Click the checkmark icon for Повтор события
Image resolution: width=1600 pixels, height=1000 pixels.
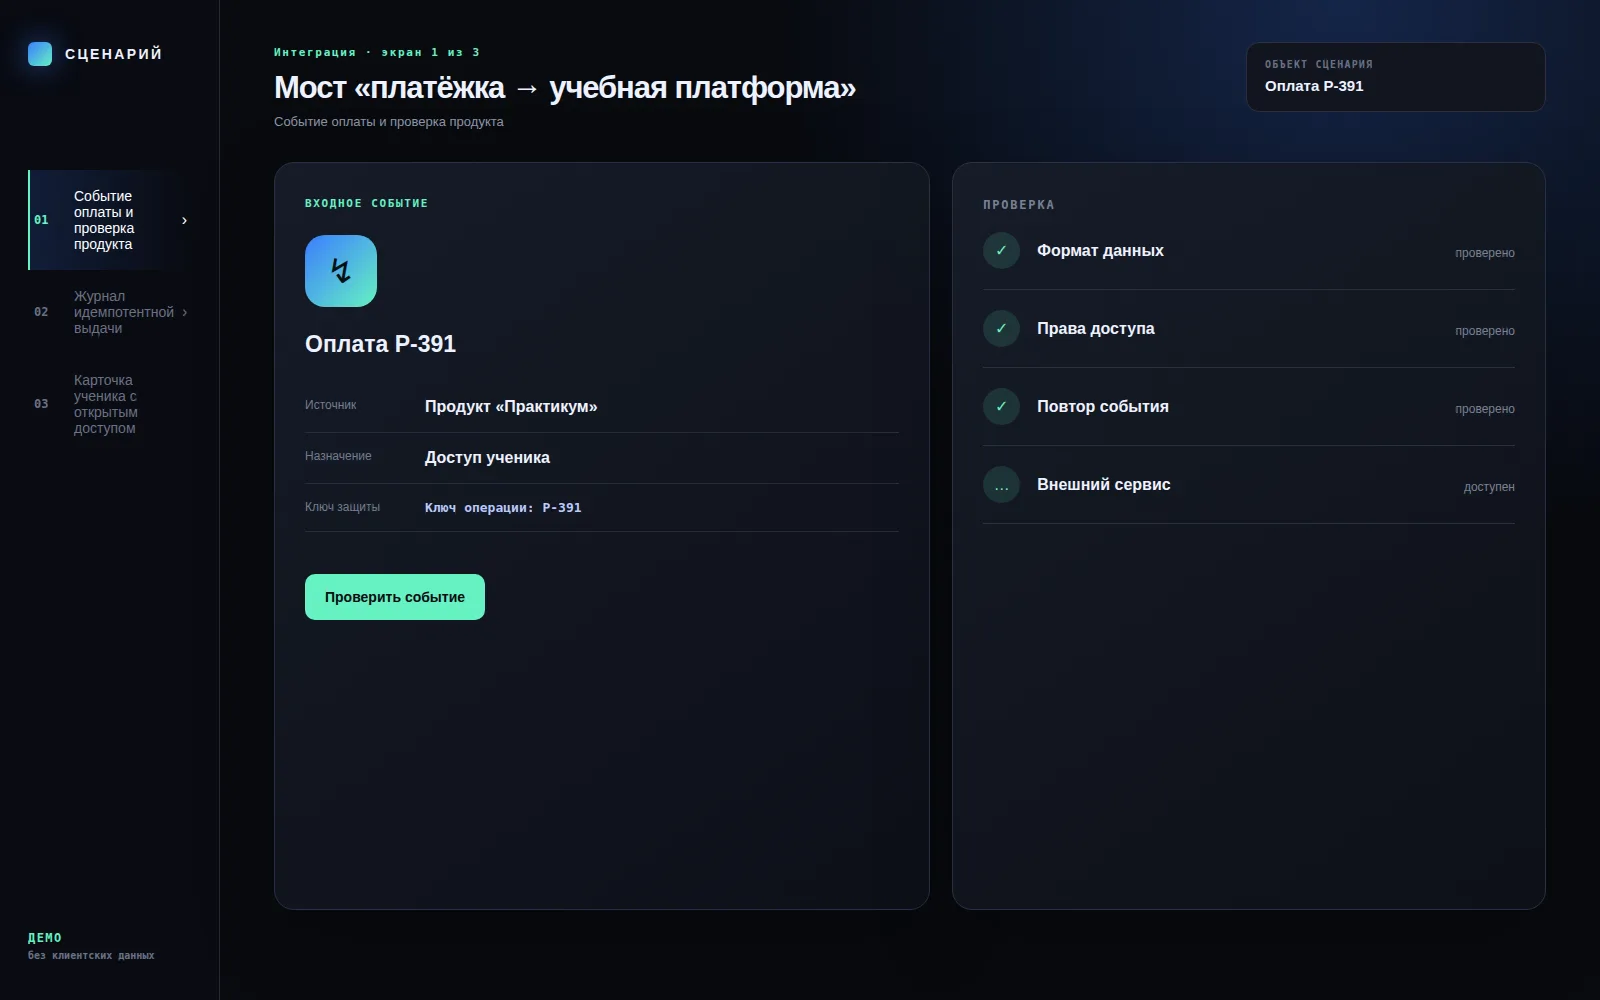click(1001, 407)
